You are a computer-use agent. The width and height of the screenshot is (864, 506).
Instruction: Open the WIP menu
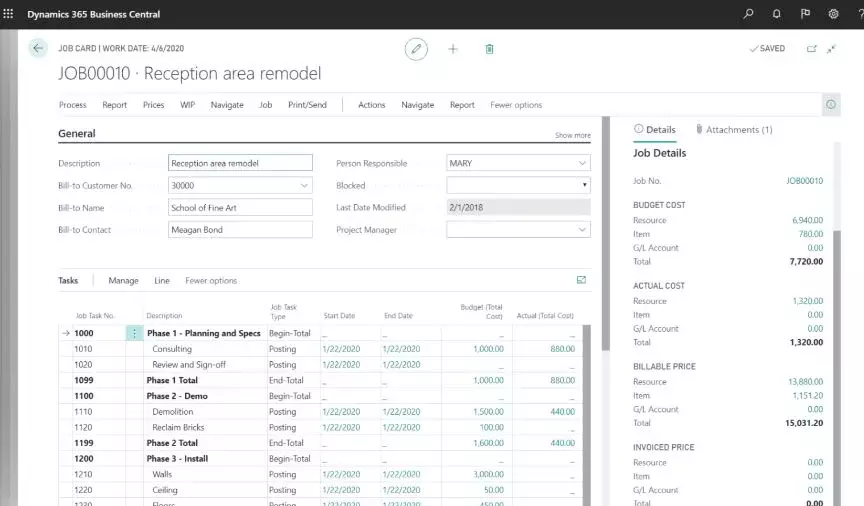(187, 105)
